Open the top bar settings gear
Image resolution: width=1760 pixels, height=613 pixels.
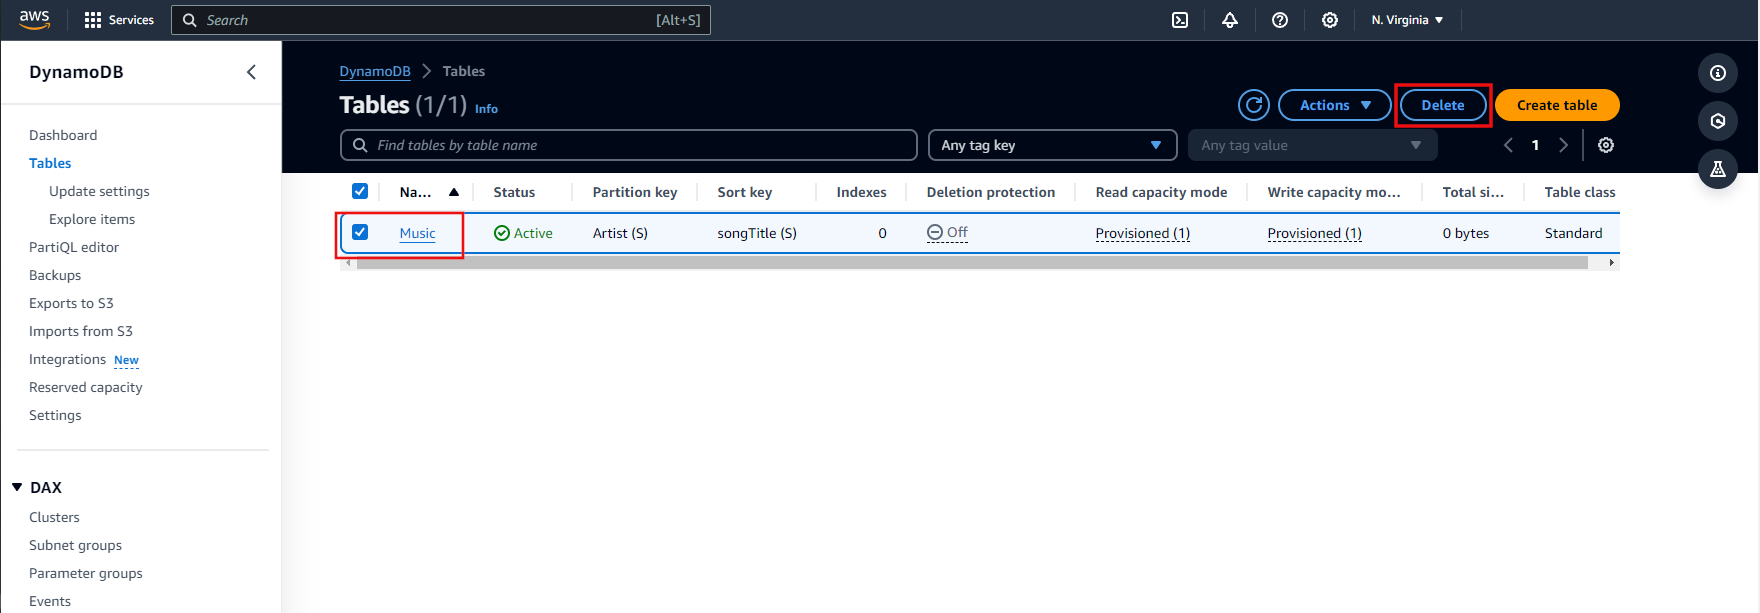(1330, 20)
